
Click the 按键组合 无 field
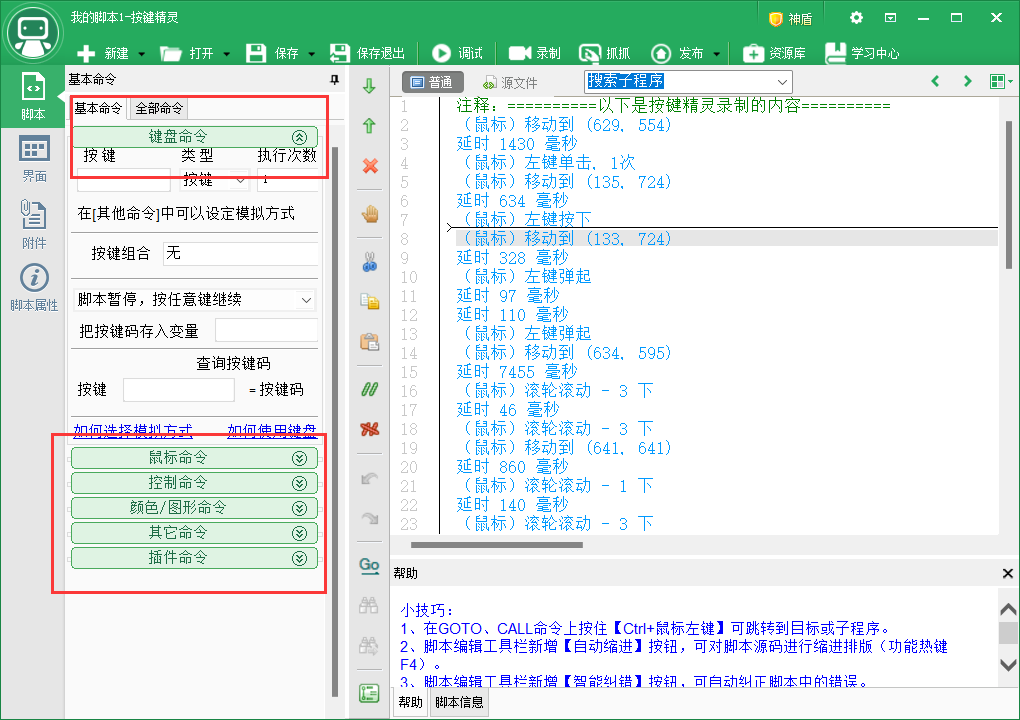click(240, 254)
